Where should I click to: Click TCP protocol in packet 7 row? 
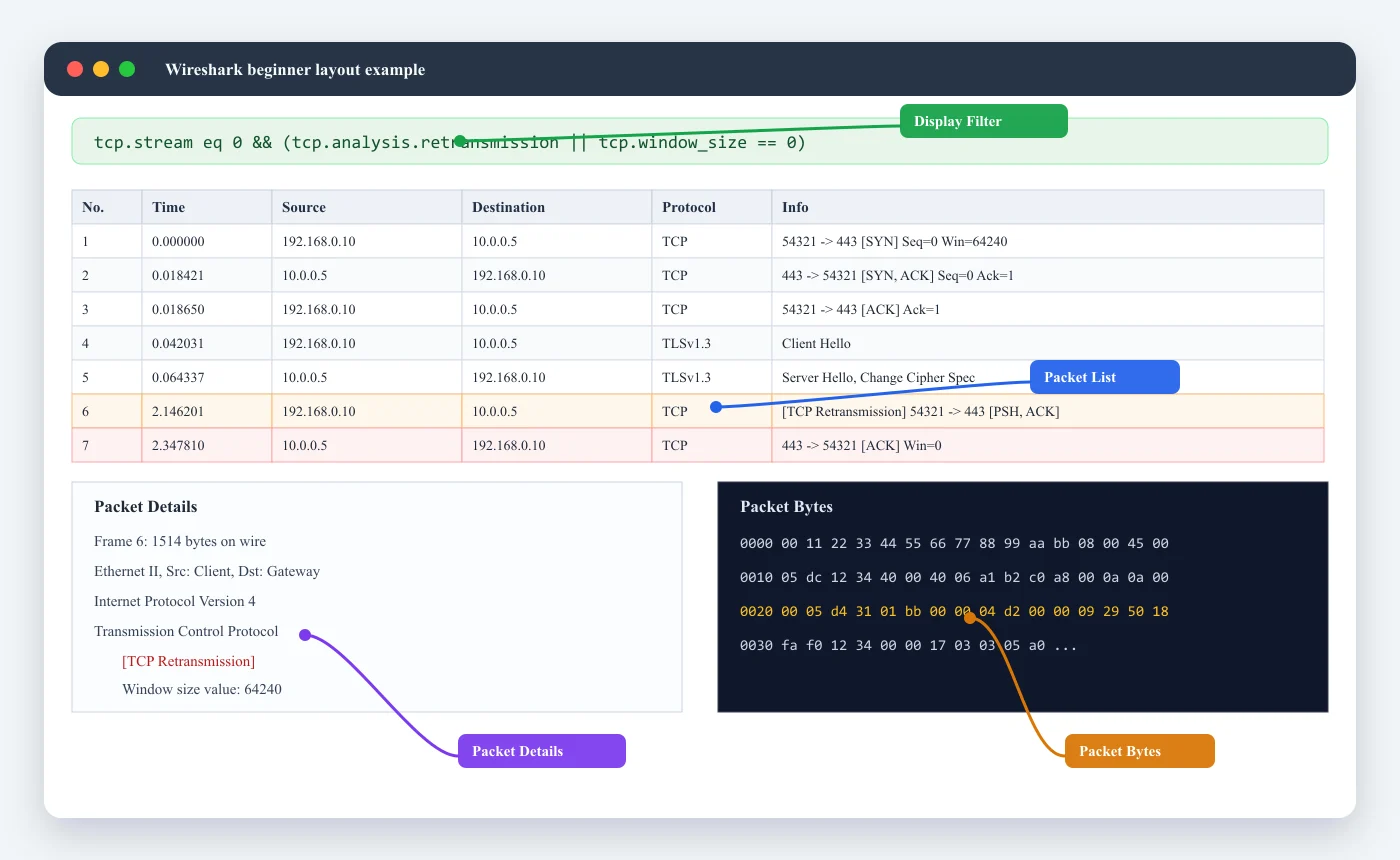point(674,445)
